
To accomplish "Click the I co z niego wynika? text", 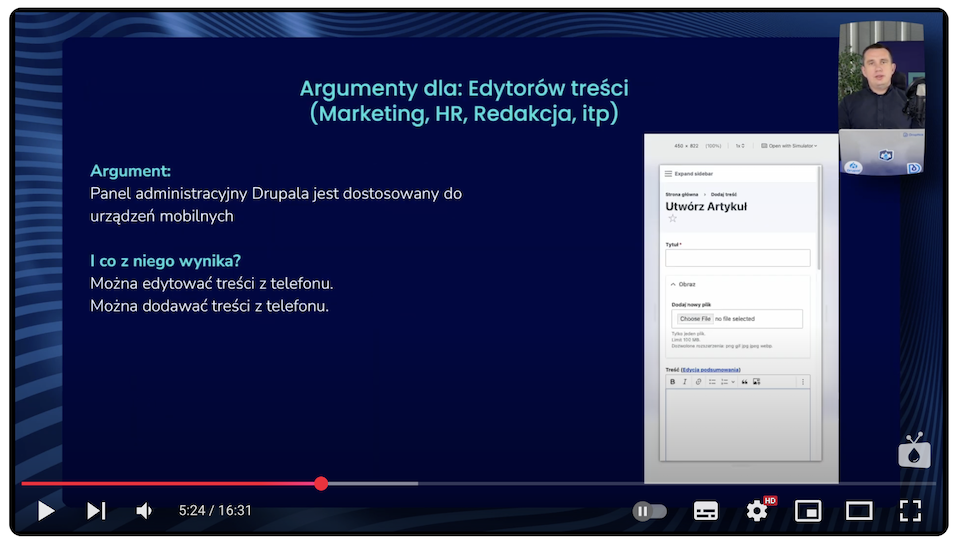I will 165,261.
